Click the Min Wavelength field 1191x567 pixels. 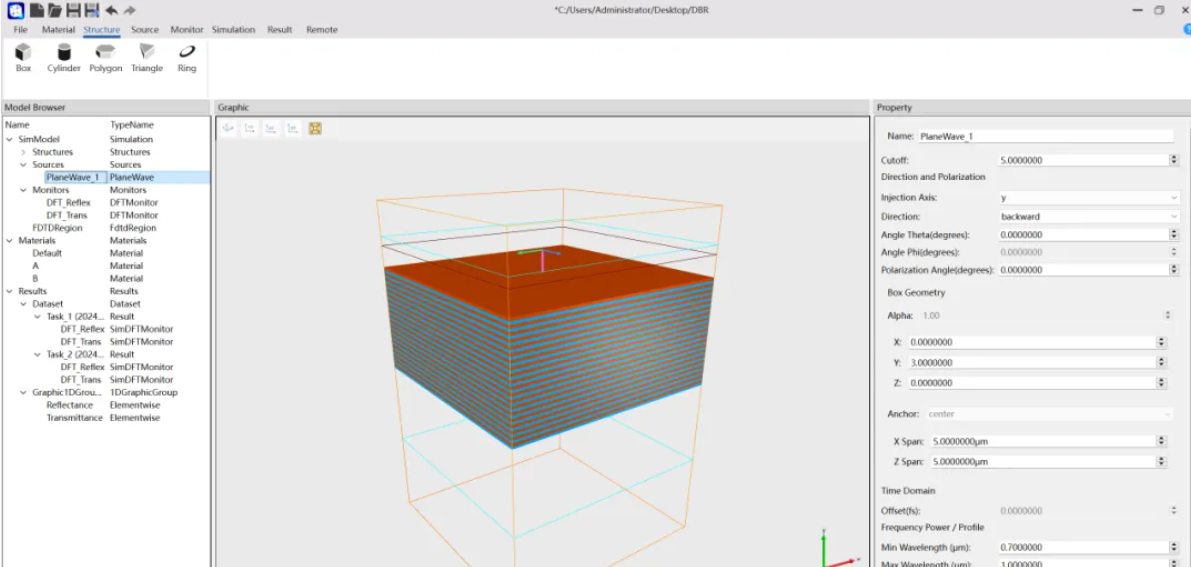pos(1083,547)
